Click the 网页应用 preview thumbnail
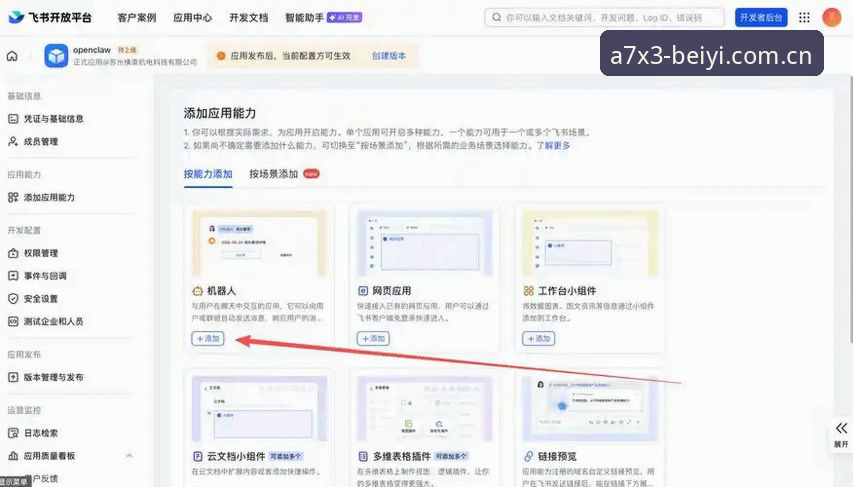Viewport: 853px width, 487px height. 425,244
